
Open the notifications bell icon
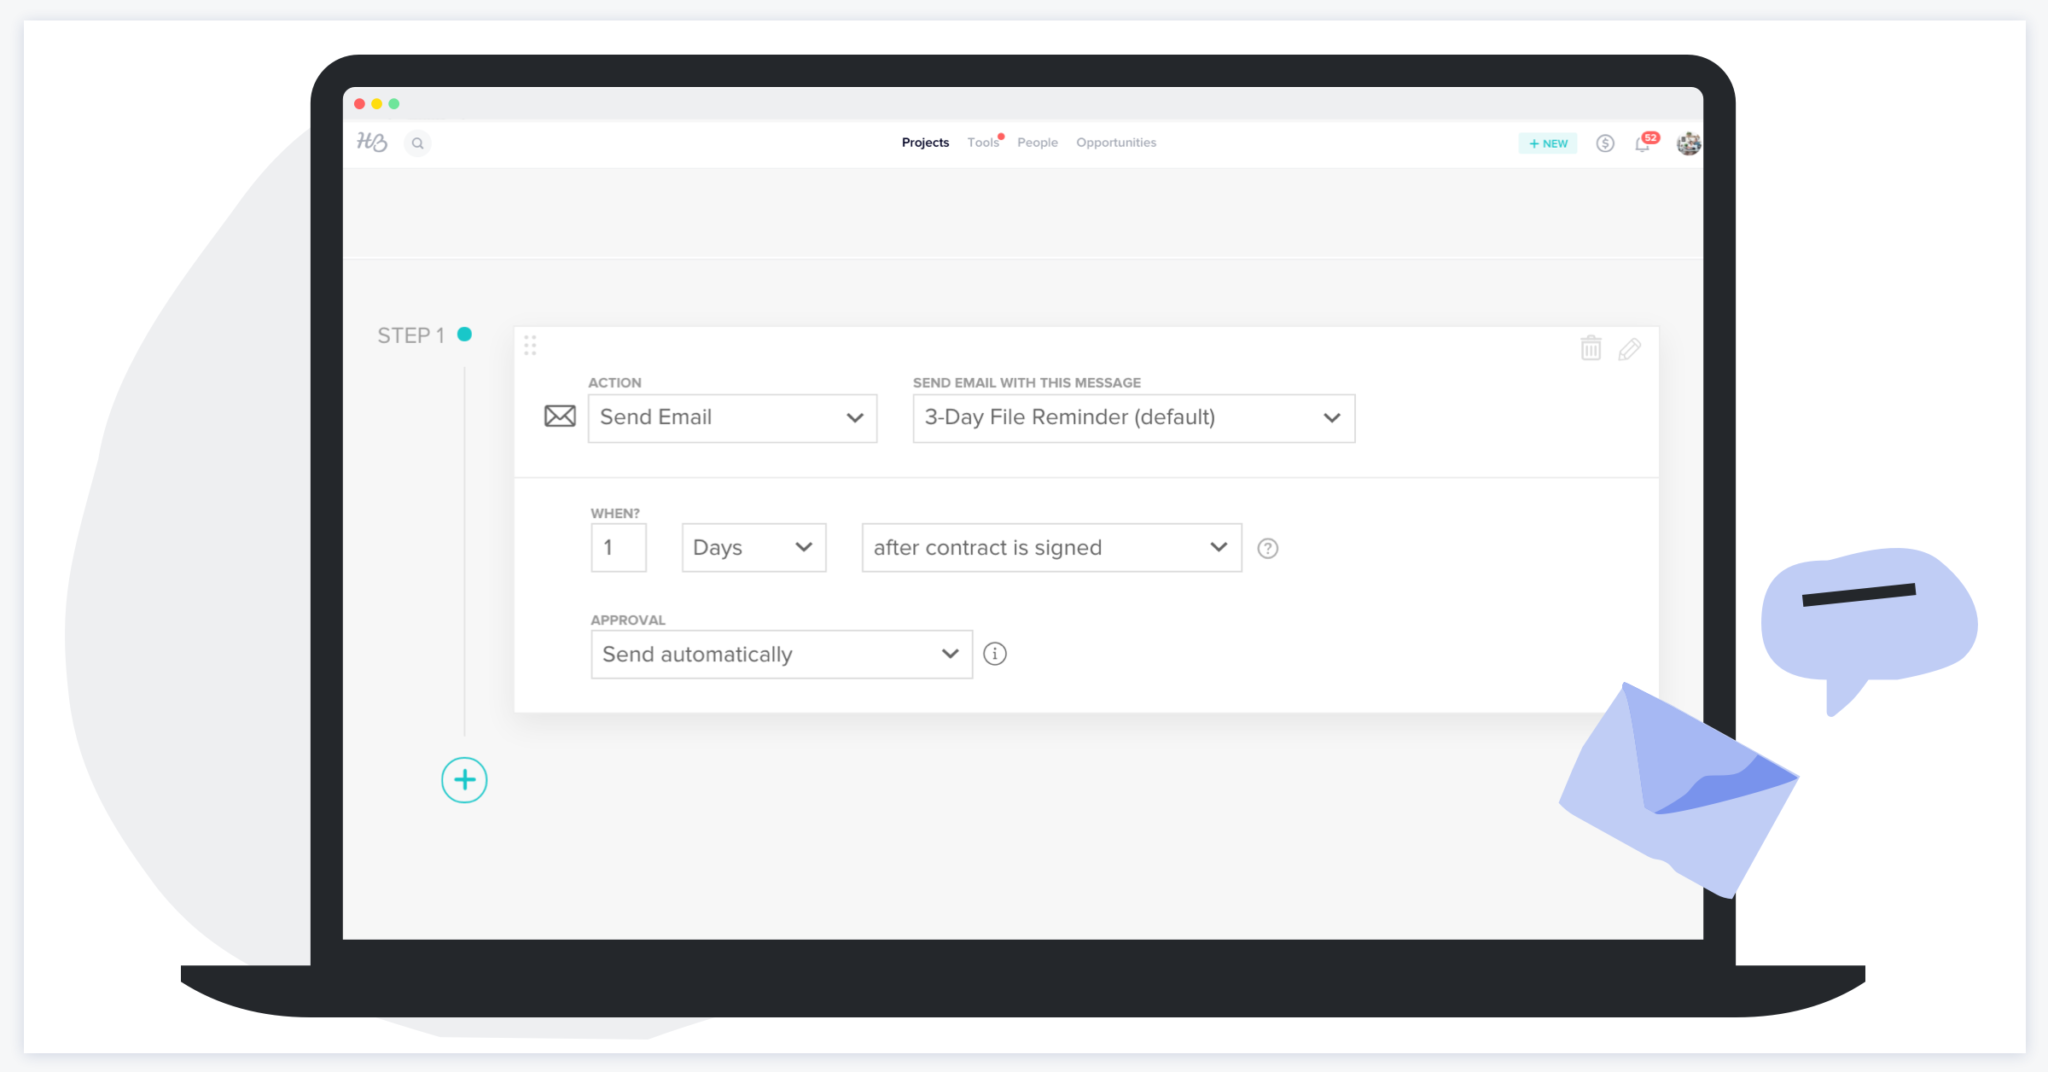click(1643, 143)
